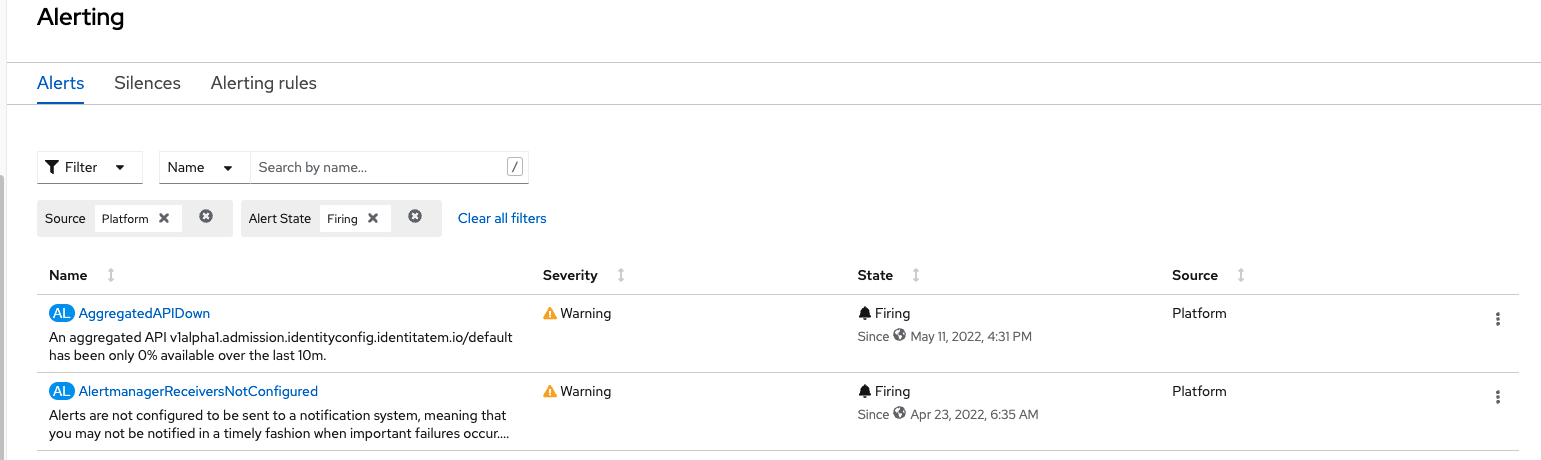This screenshot has height=460, width=1541.
Task: Open kebab menu for AggregatedAPIDown alert
Action: pos(1497,319)
